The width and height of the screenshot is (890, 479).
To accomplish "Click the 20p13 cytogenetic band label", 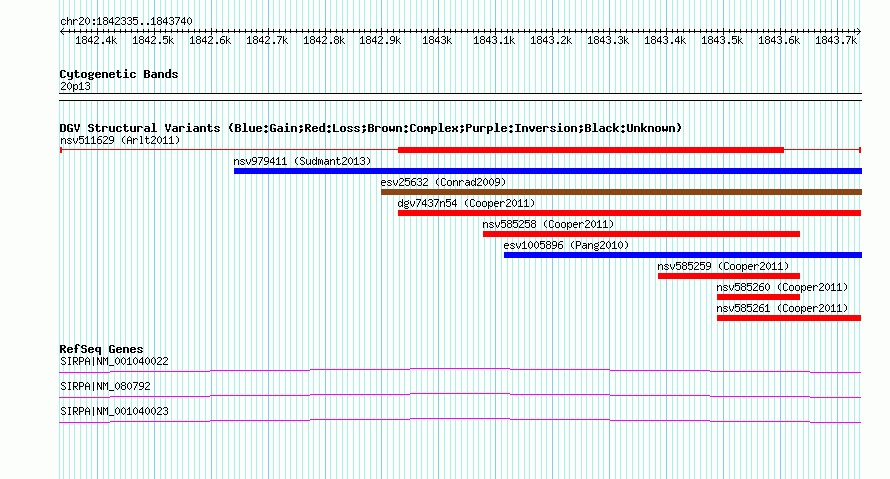I will [75, 86].
